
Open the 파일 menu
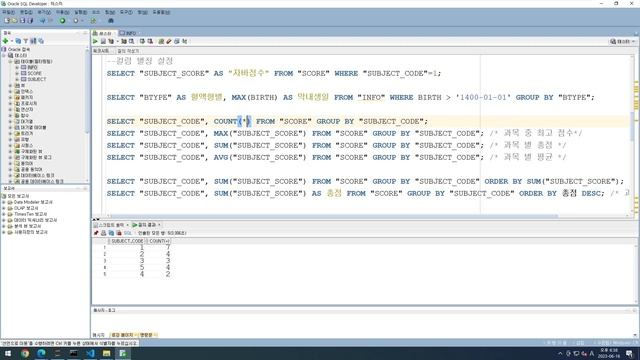click(x=9, y=12)
